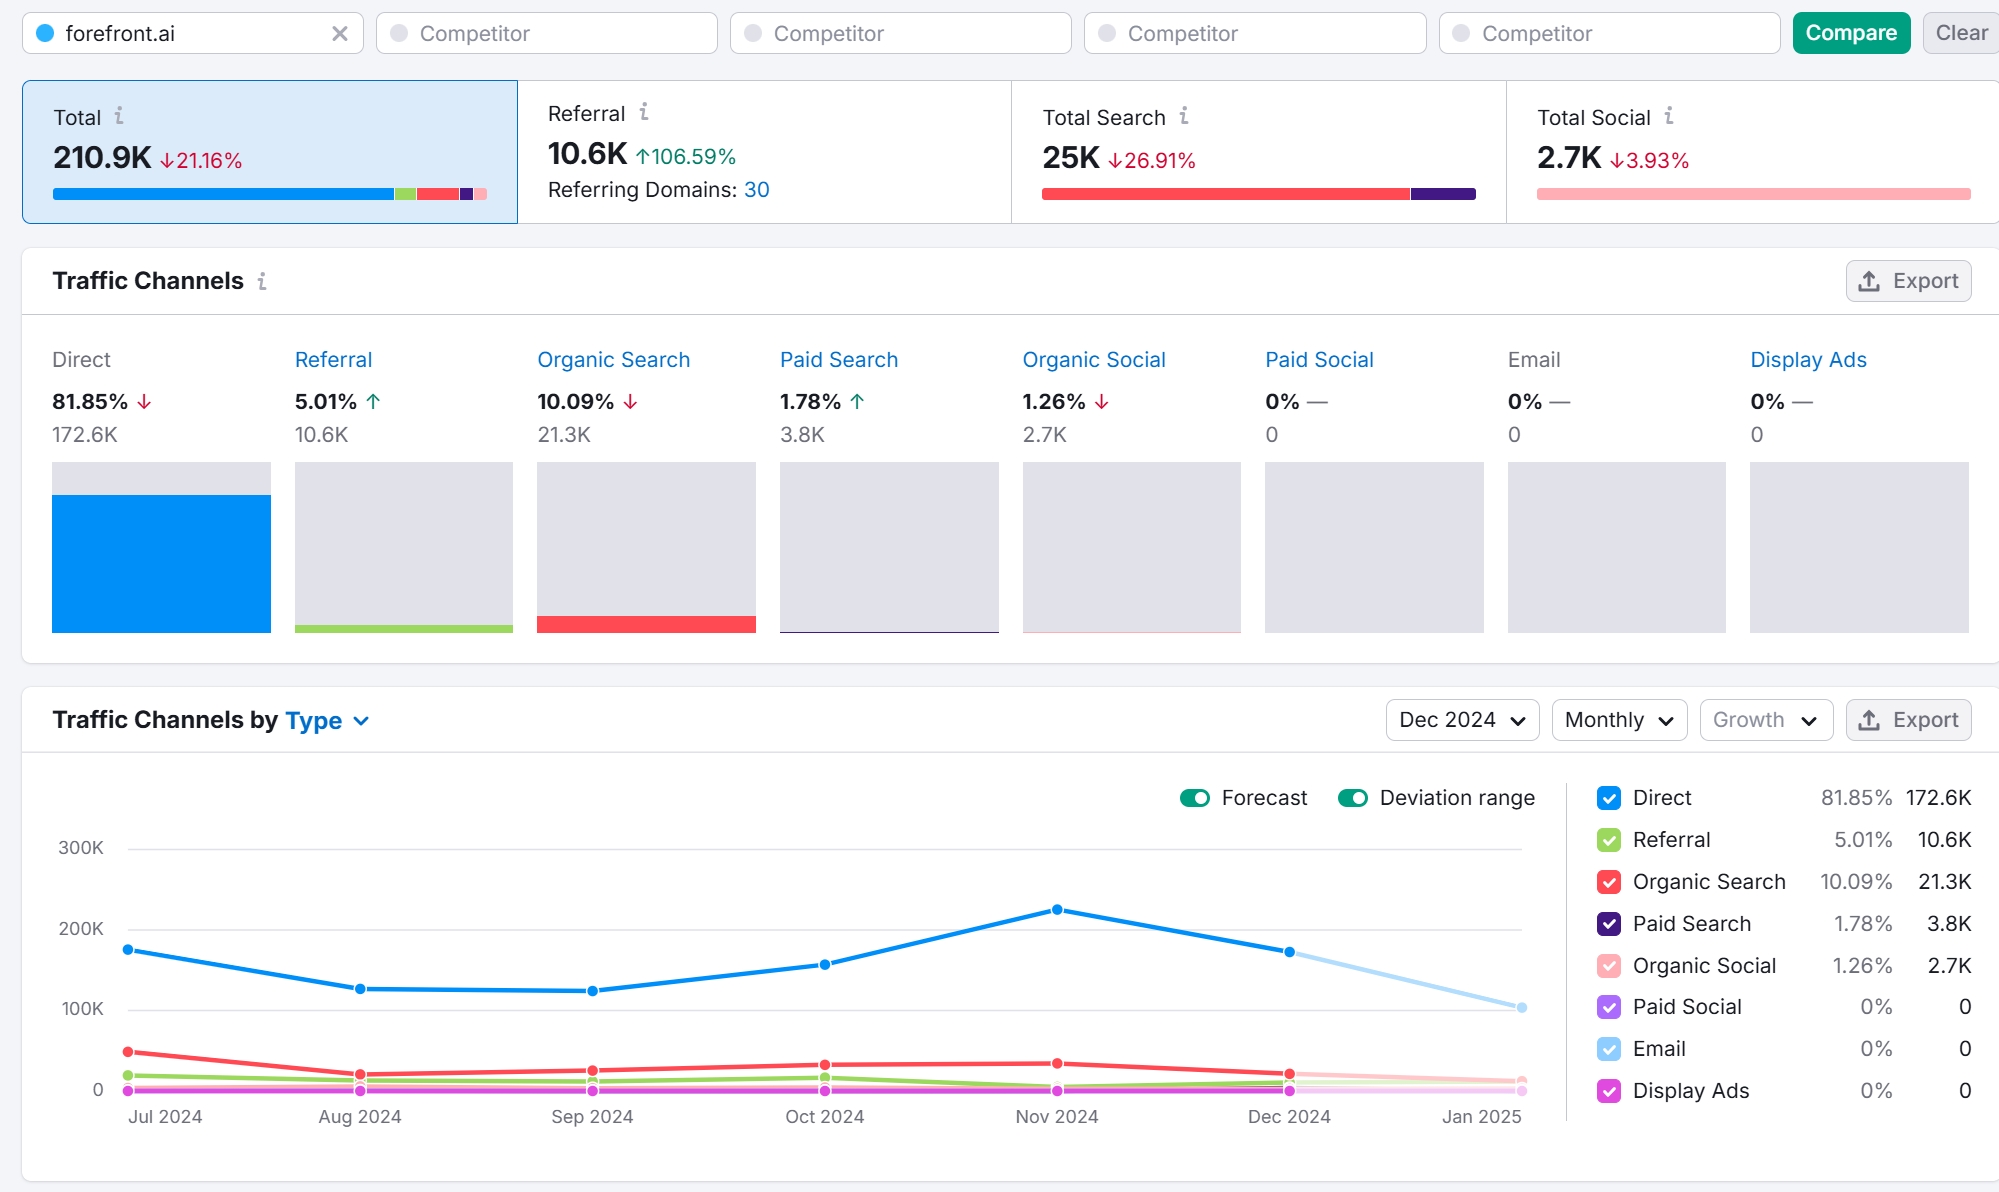Viewport: 1999px width, 1192px height.
Task: Uncheck Organic Search in chart legend
Action: tap(1609, 882)
